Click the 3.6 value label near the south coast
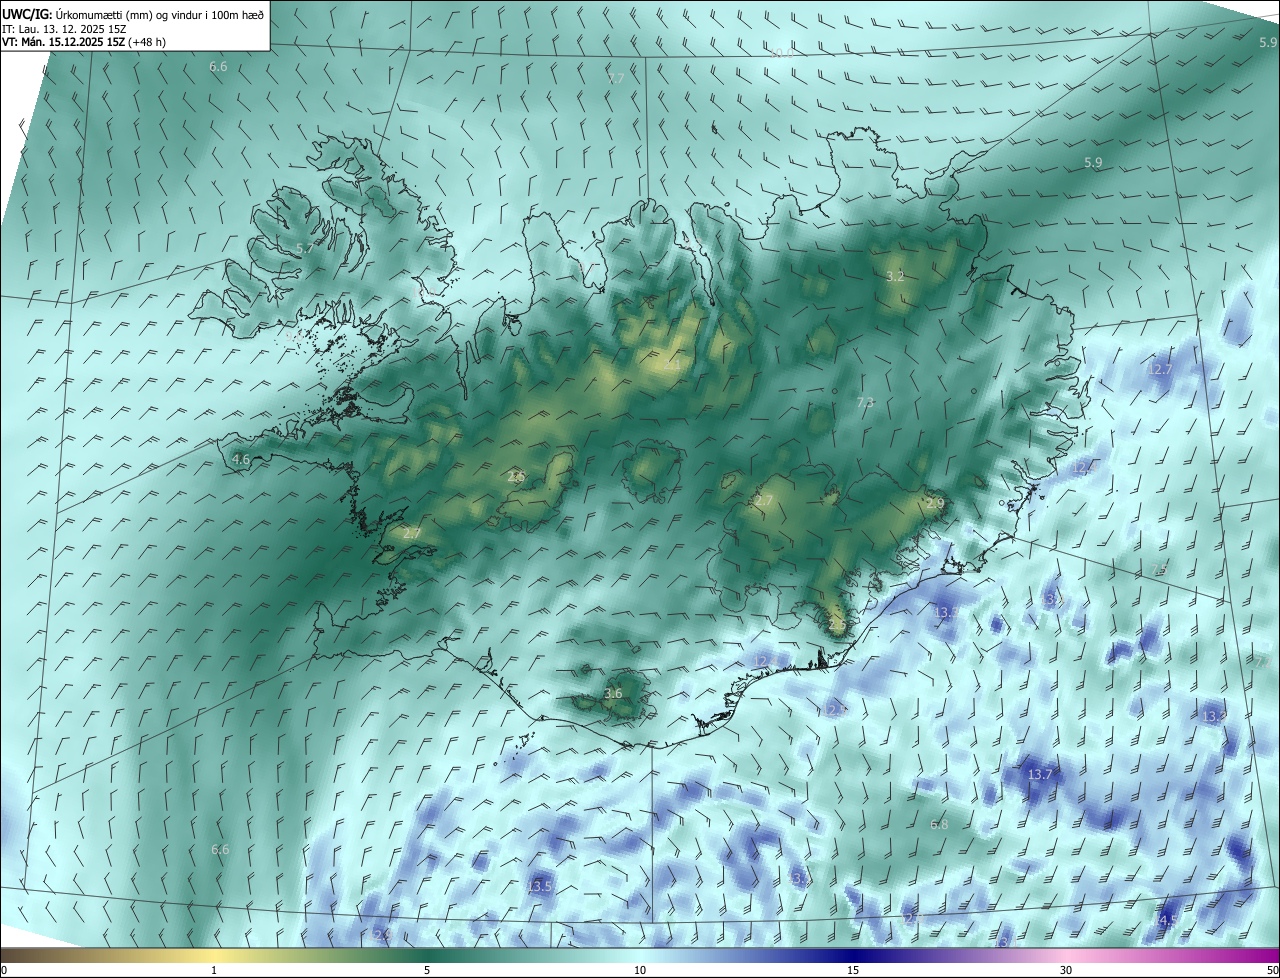Viewport: 1280px width, 978px height. click(x=614, y=693)
